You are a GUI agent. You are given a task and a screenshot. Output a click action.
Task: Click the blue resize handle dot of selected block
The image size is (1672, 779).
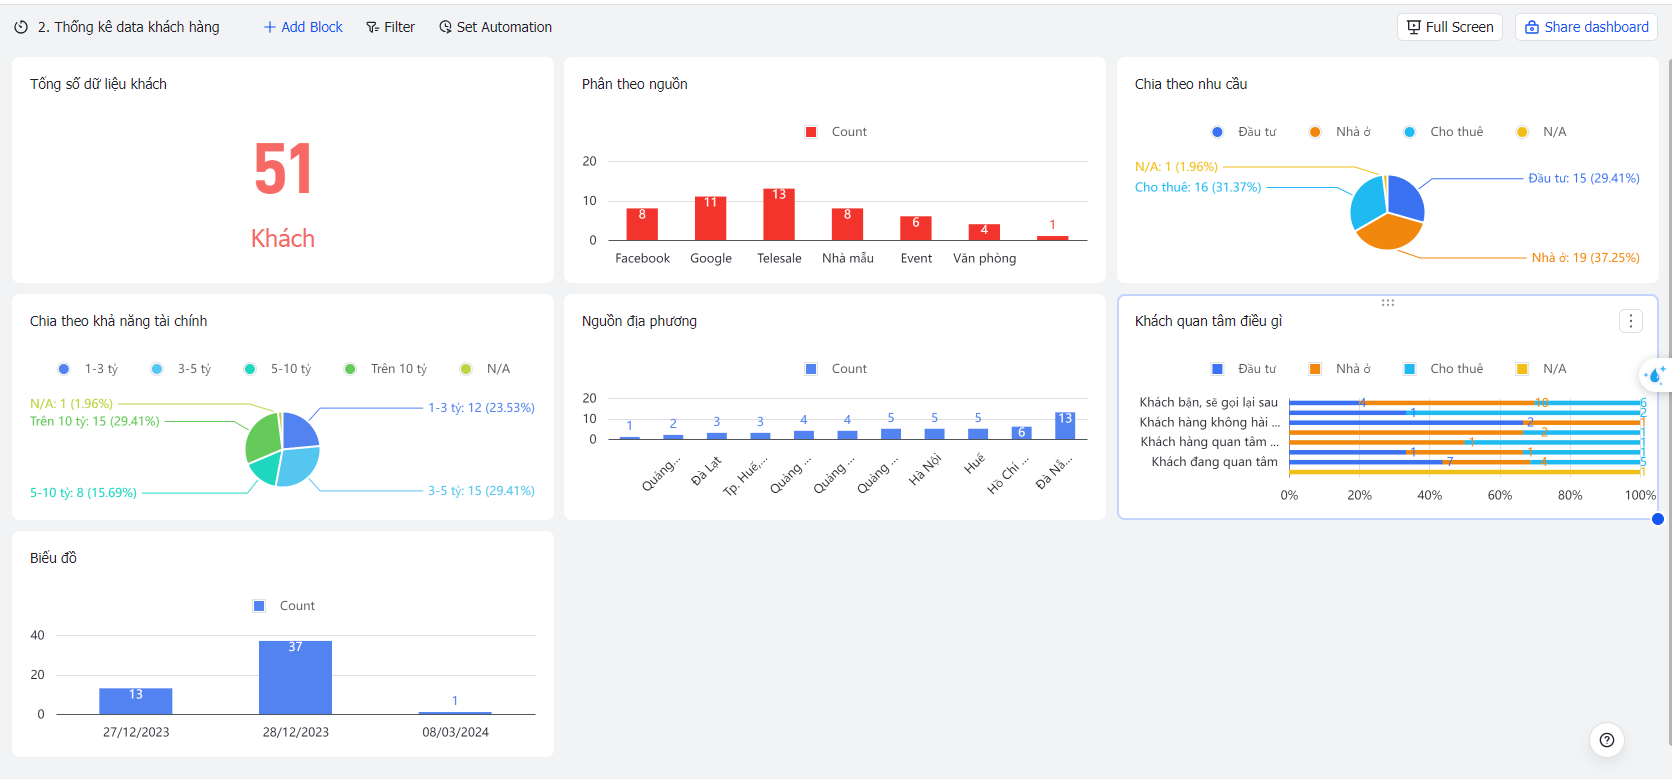[1658, 518]
